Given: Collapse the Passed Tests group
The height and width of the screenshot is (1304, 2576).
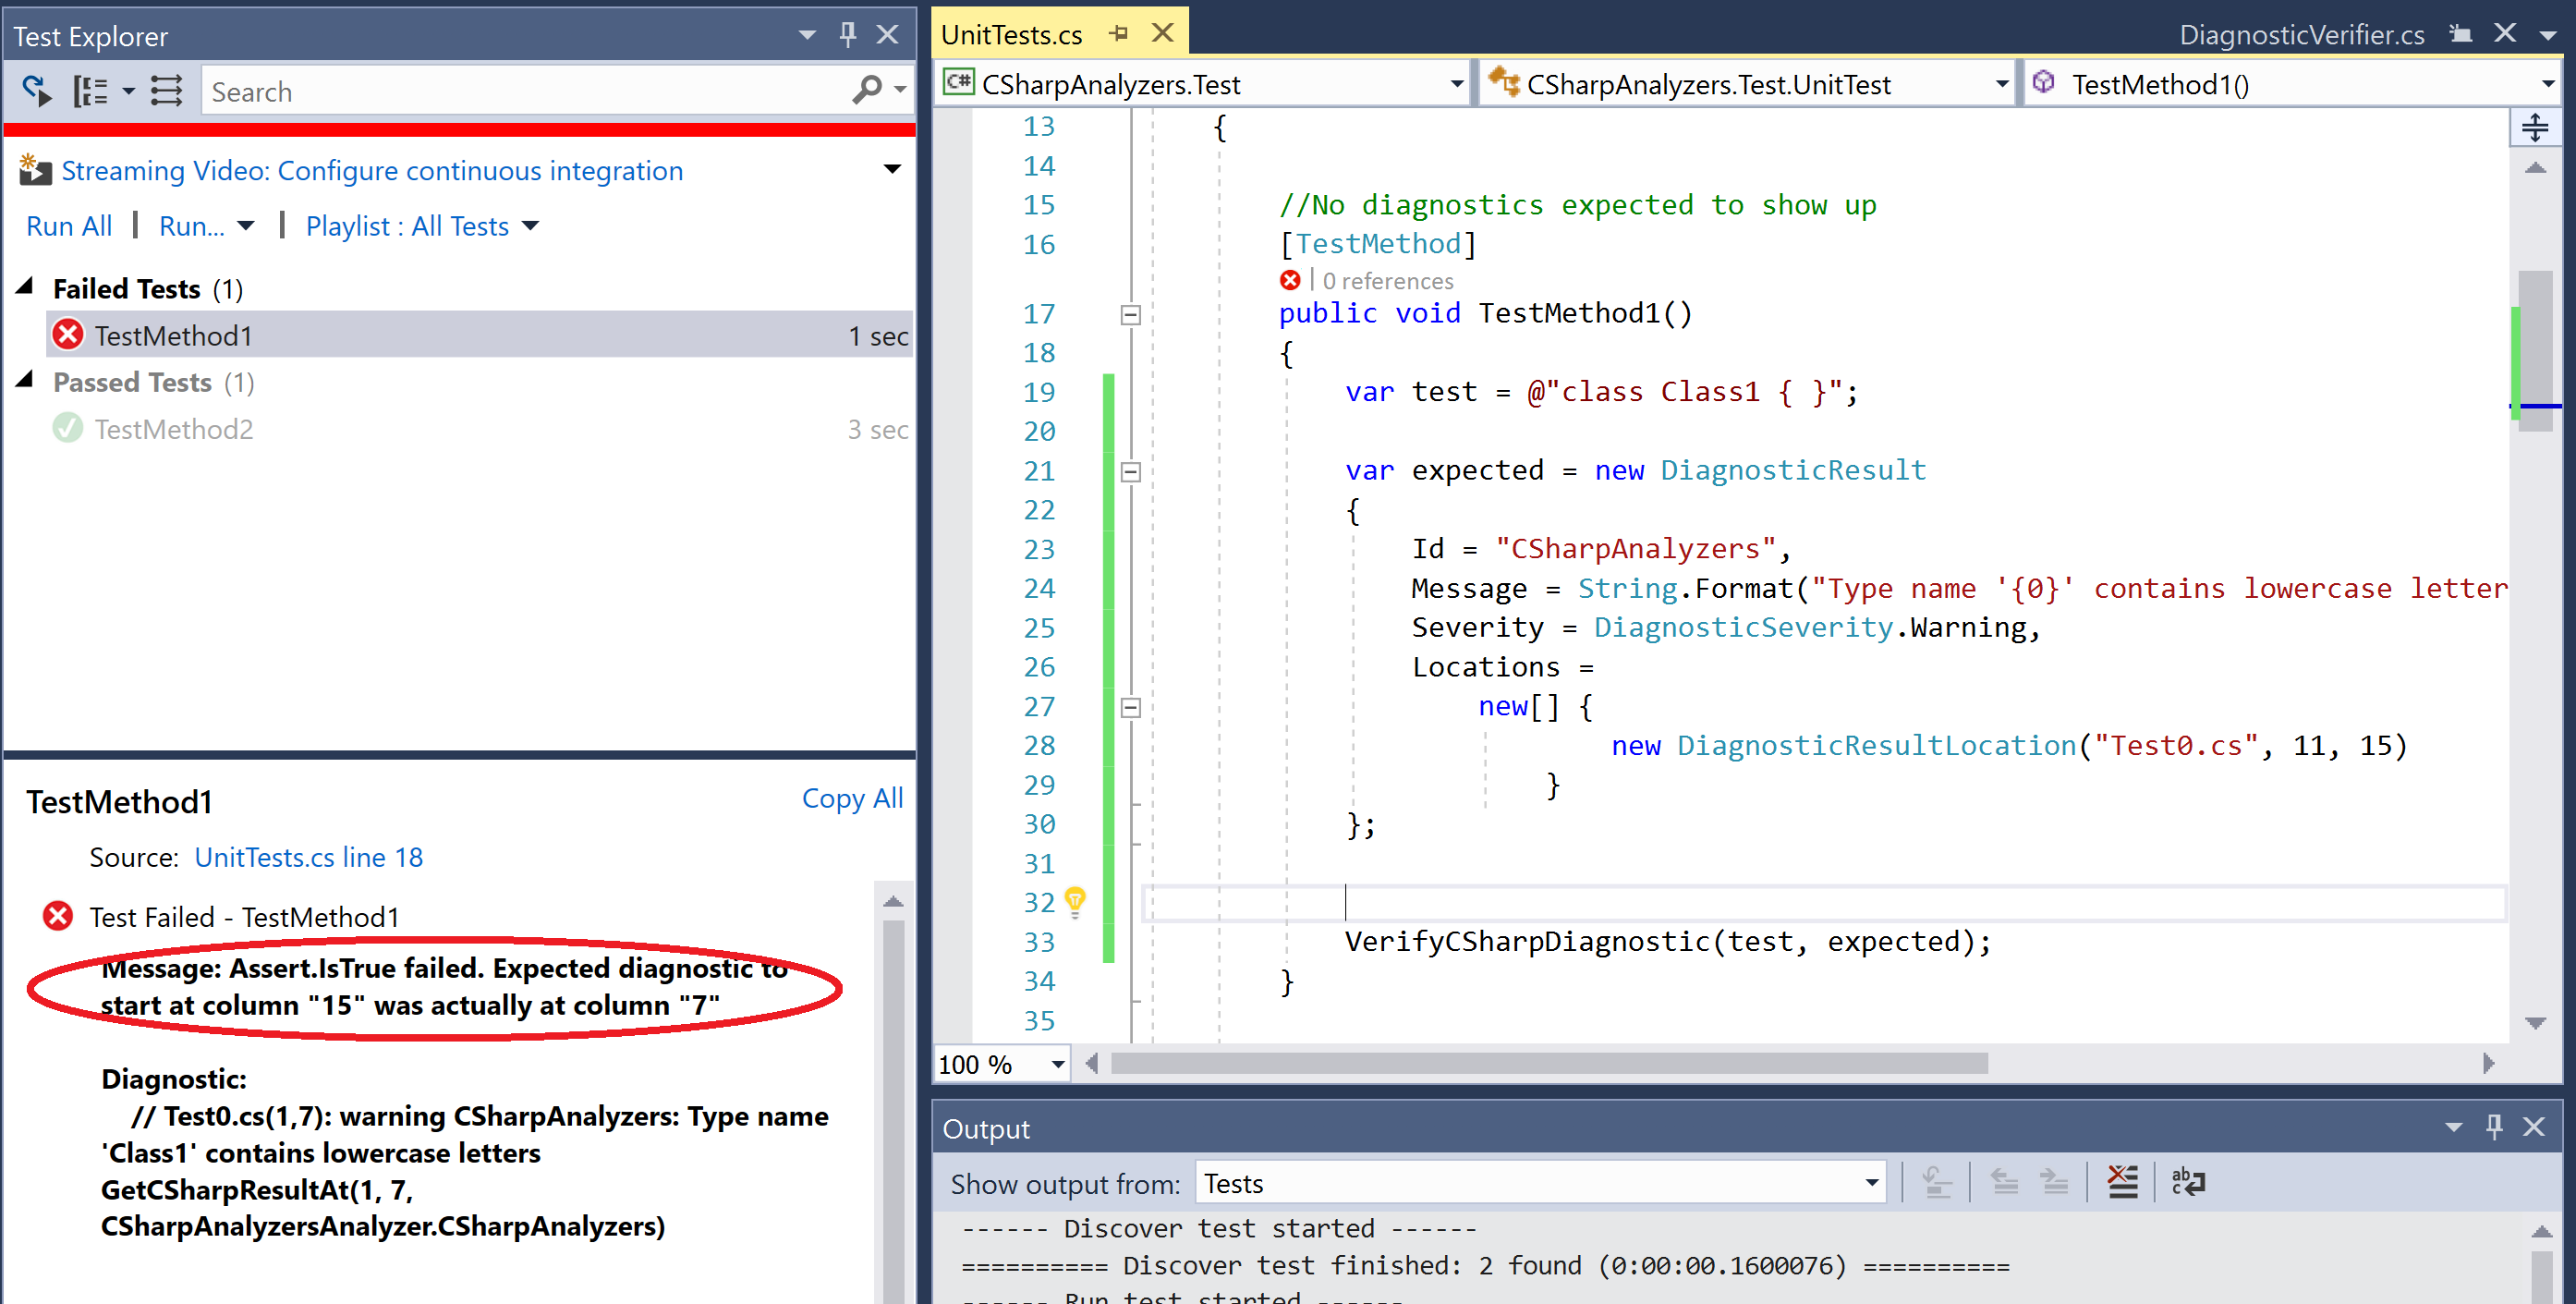Looking at the screenshot, I should click(26, 381).
